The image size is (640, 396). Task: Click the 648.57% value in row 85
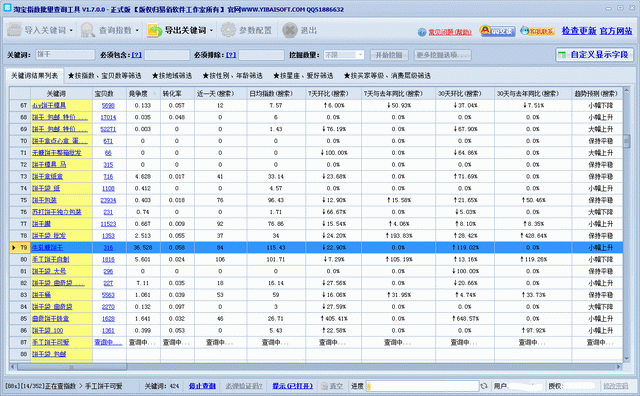[465, 318]
